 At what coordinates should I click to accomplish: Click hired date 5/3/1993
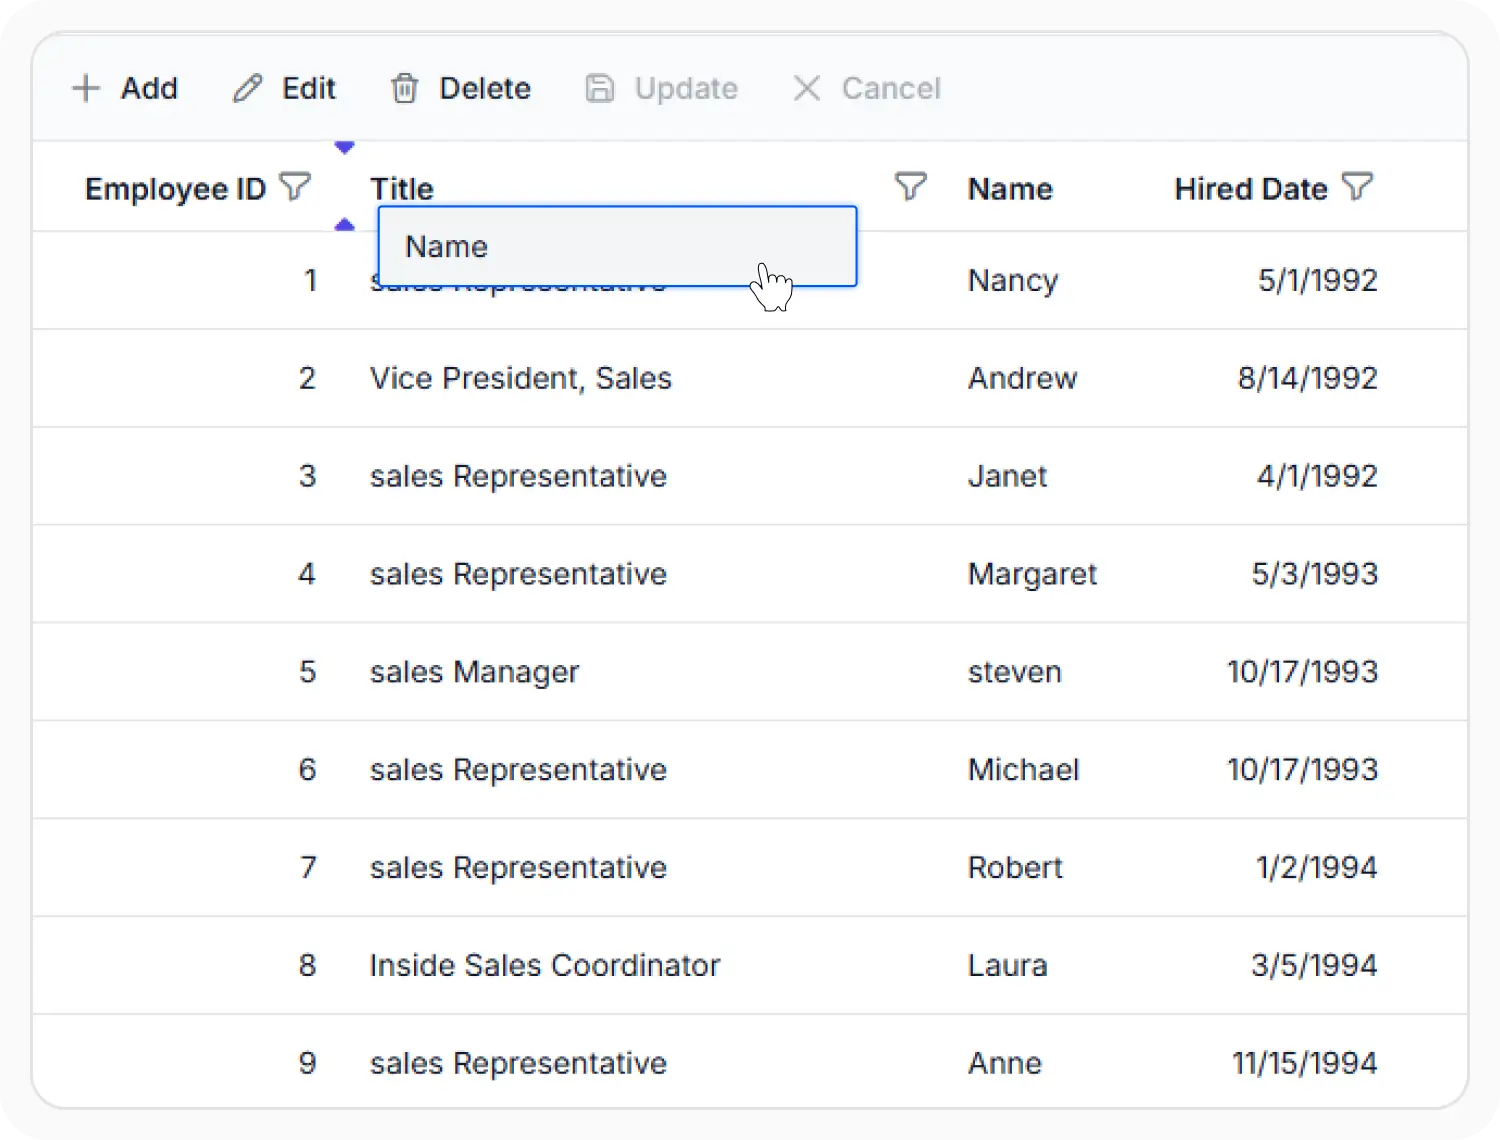1315,574
